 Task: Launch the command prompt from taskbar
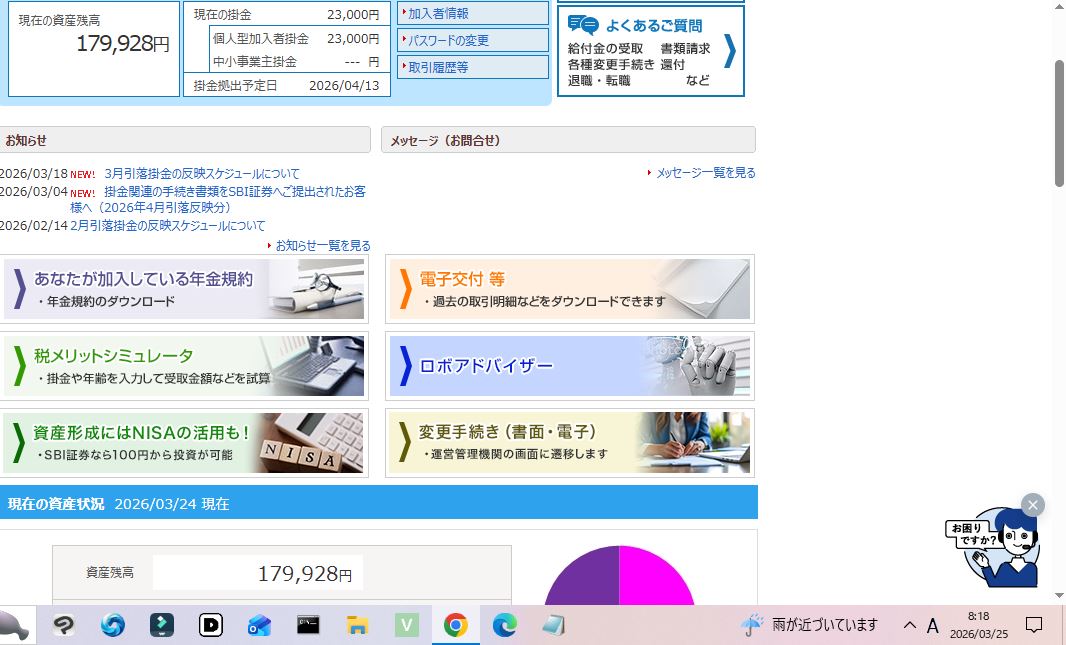(x=308, y=626)
